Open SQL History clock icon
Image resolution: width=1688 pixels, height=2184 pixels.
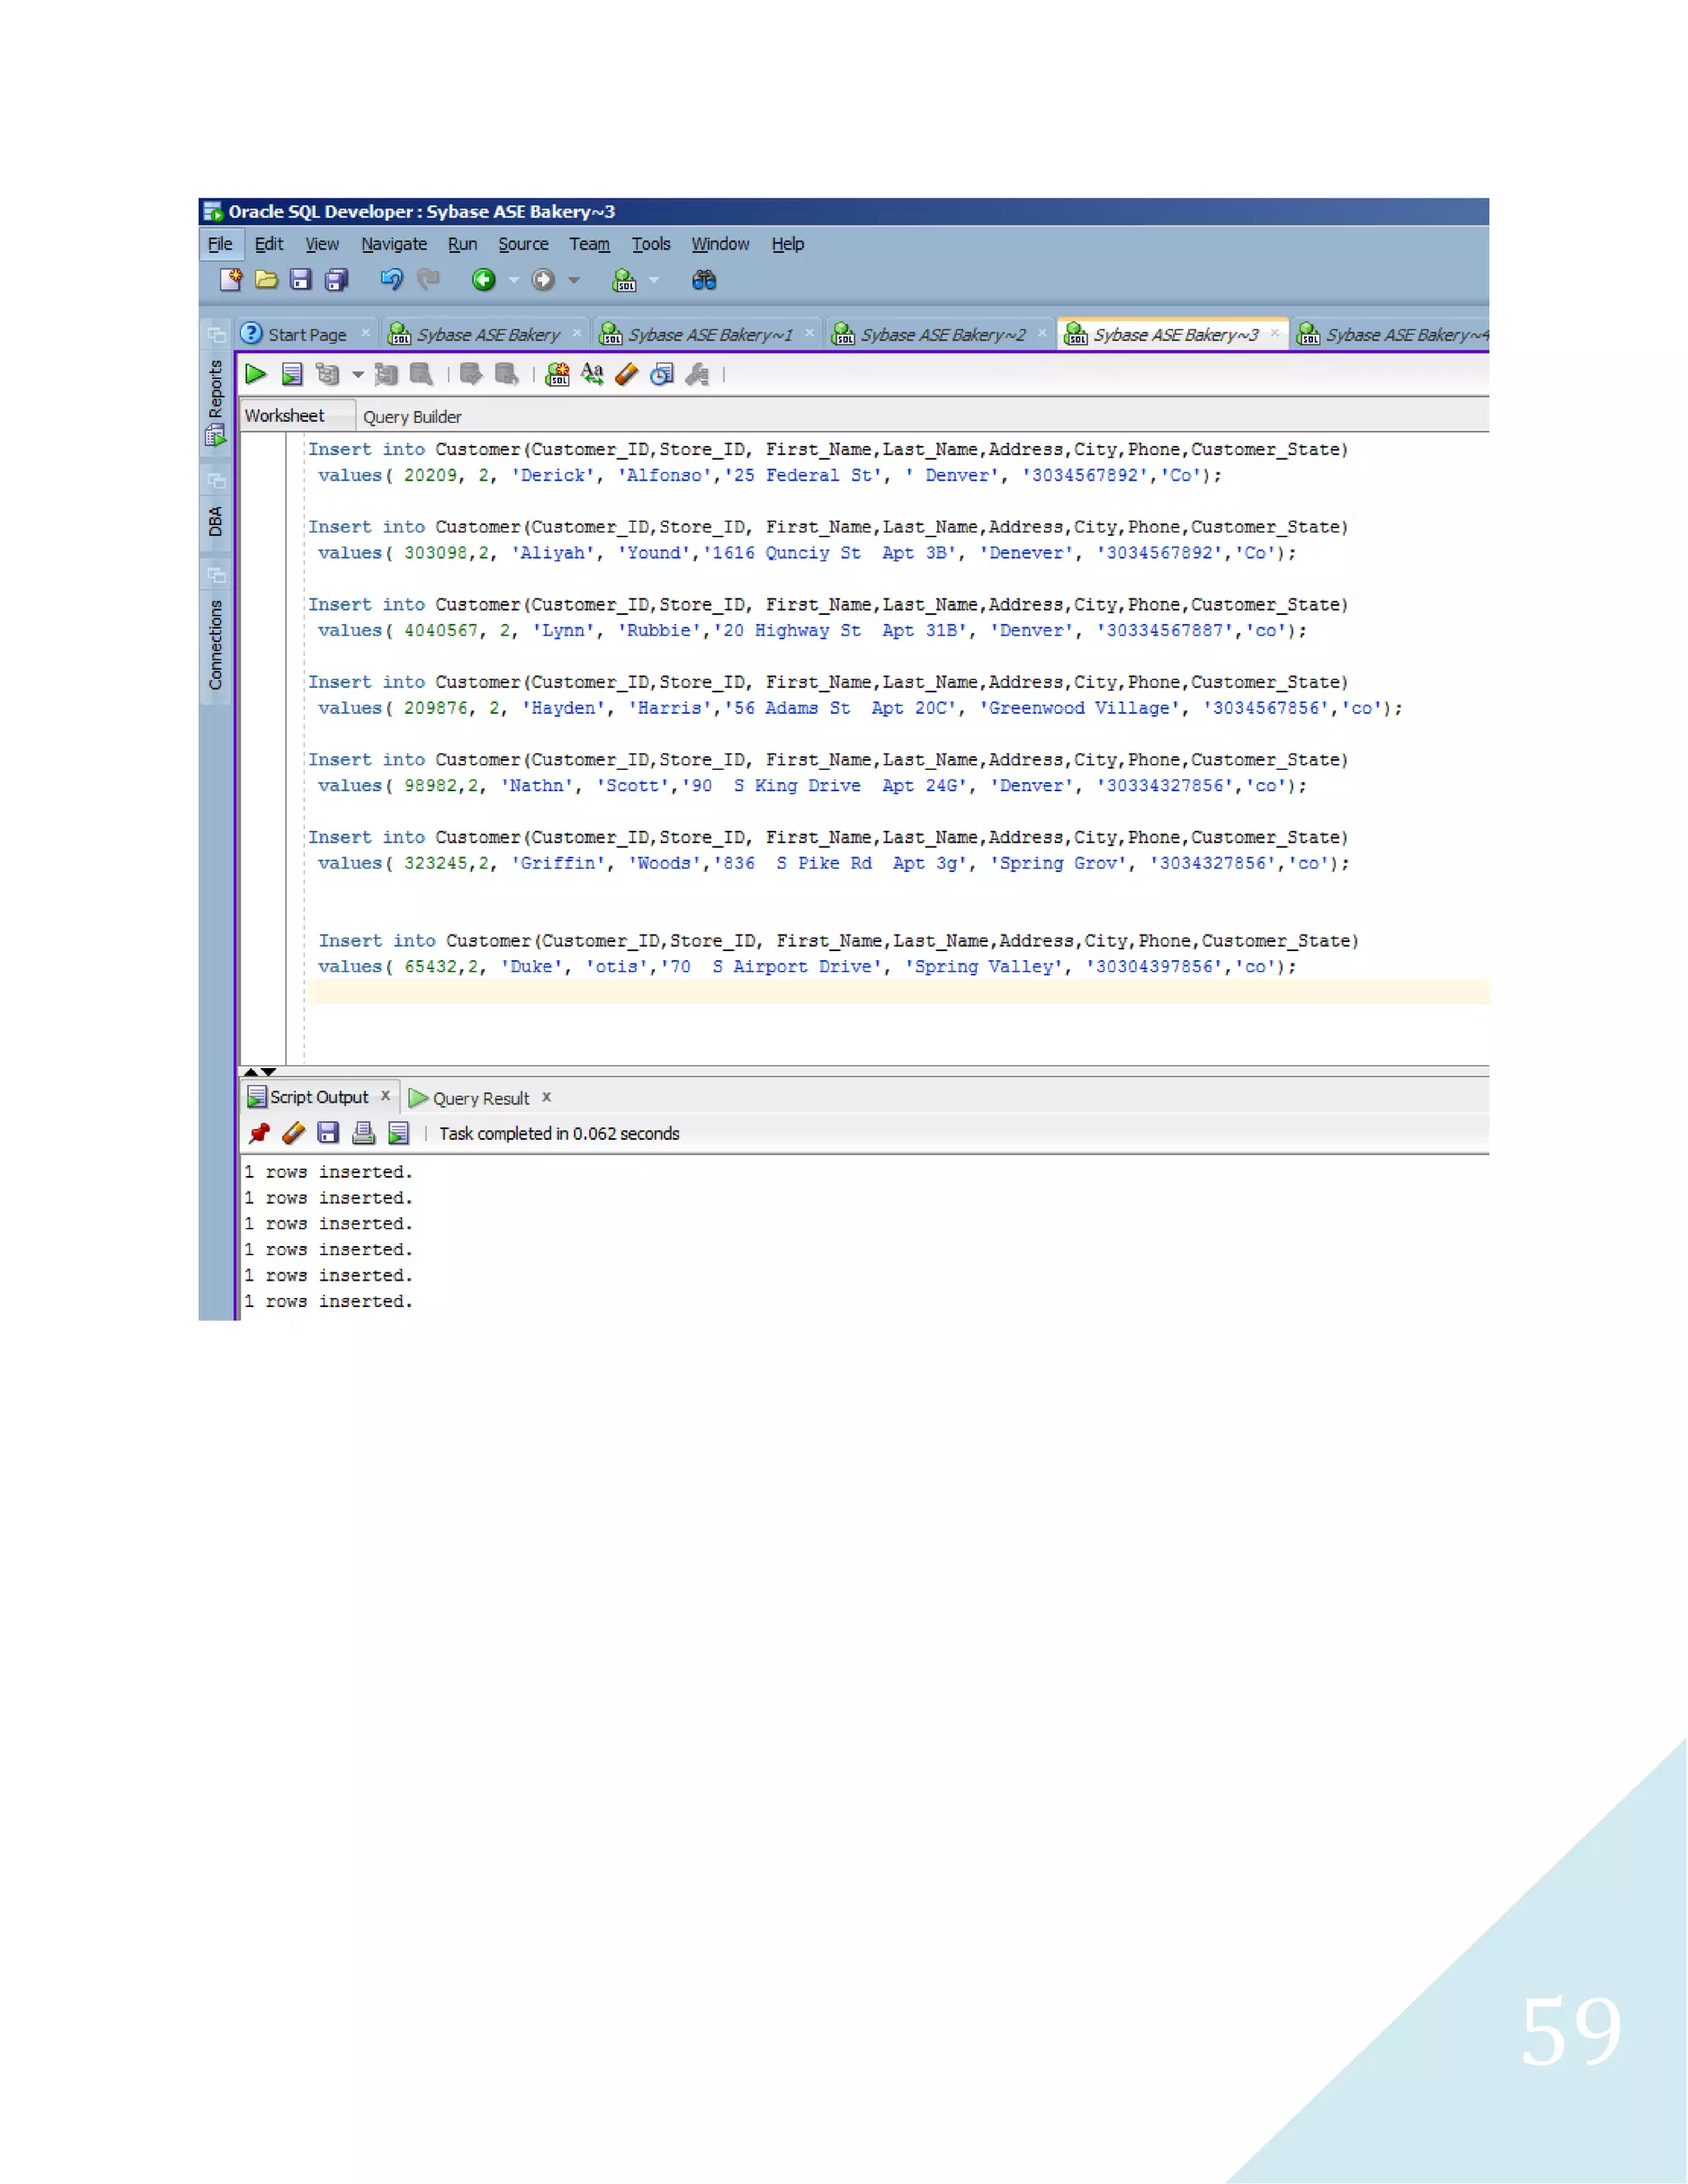coord(662,374)
